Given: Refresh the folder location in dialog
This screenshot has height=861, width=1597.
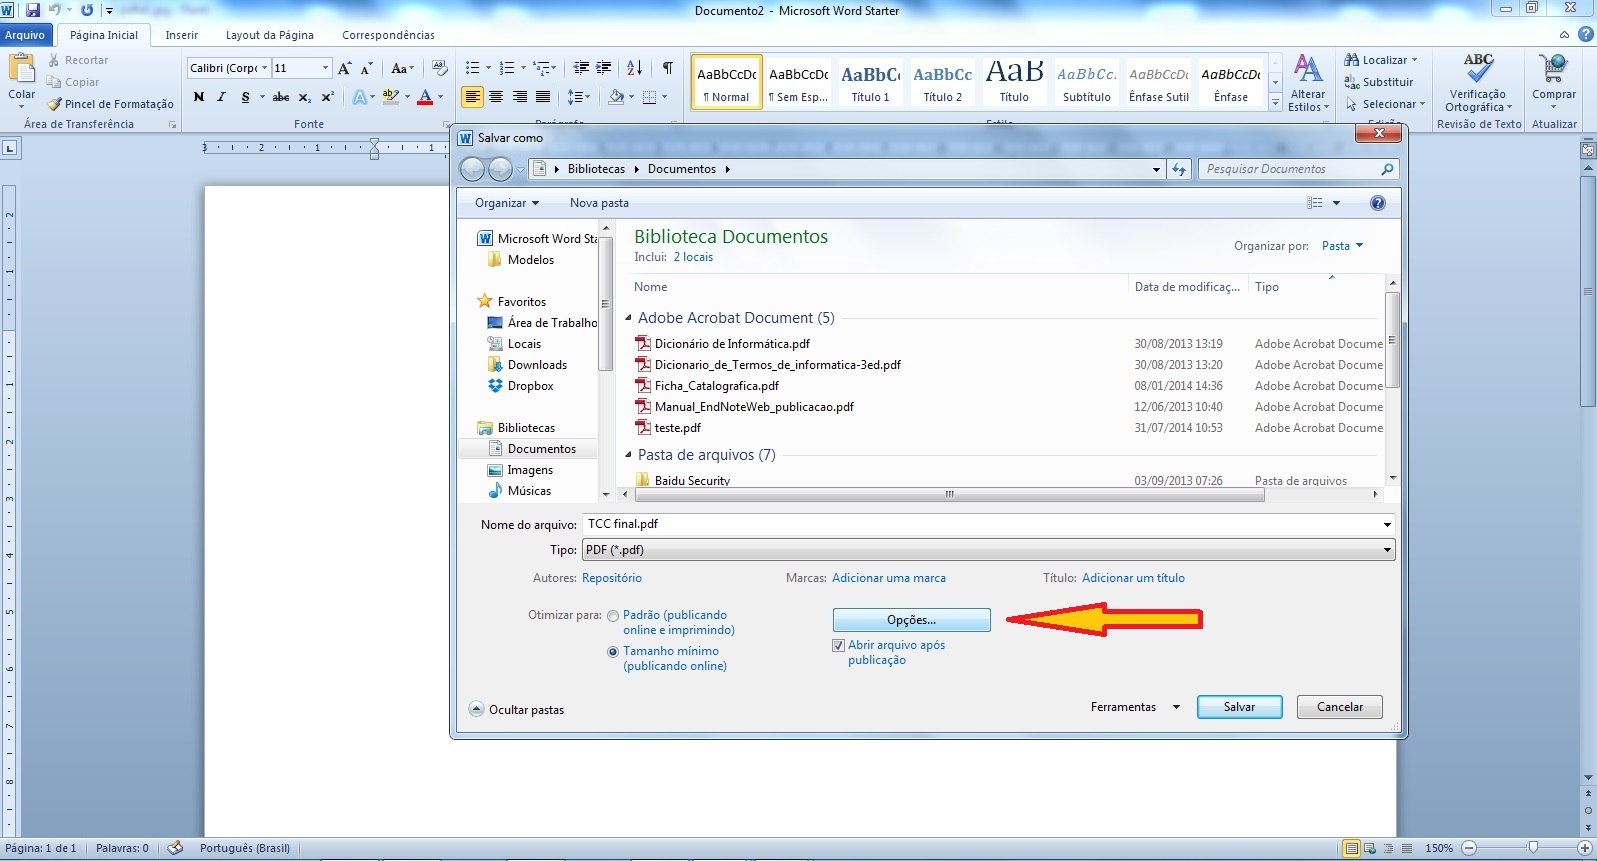Looking at the screenshot, I should [1180, 169].
